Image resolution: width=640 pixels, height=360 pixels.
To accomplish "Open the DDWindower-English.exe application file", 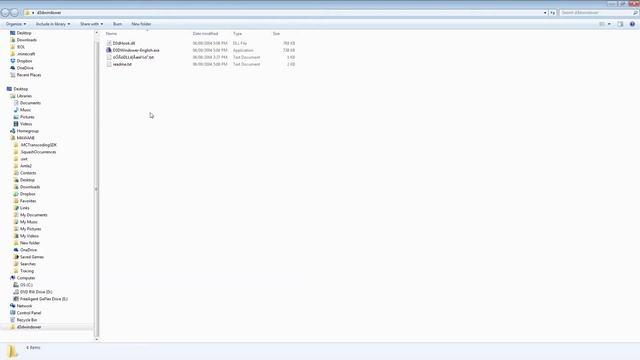I will tap(136, 50).
